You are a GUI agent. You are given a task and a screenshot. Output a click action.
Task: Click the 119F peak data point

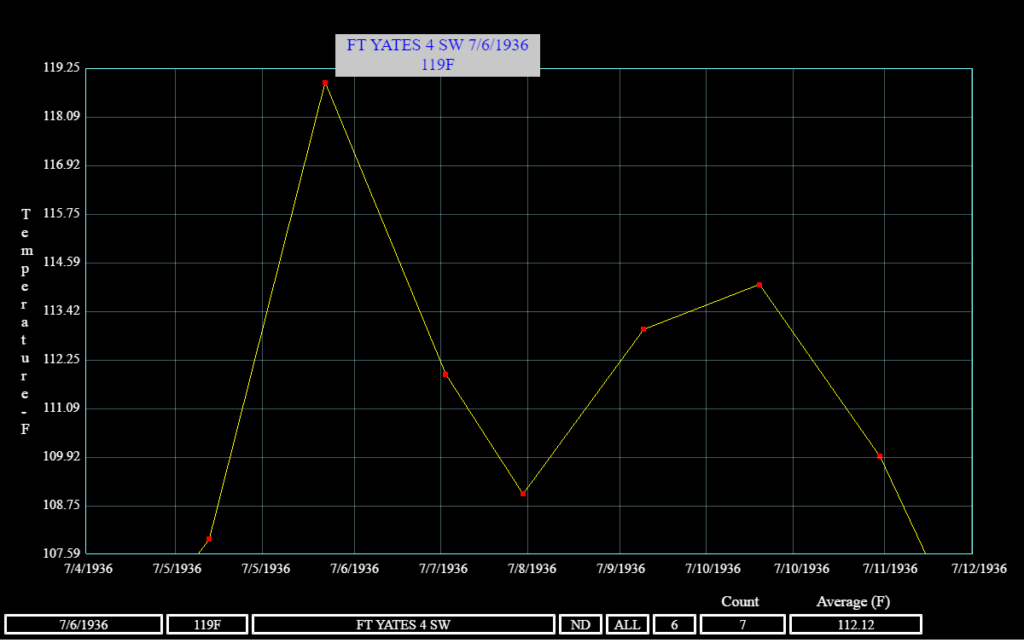(325, 83)
